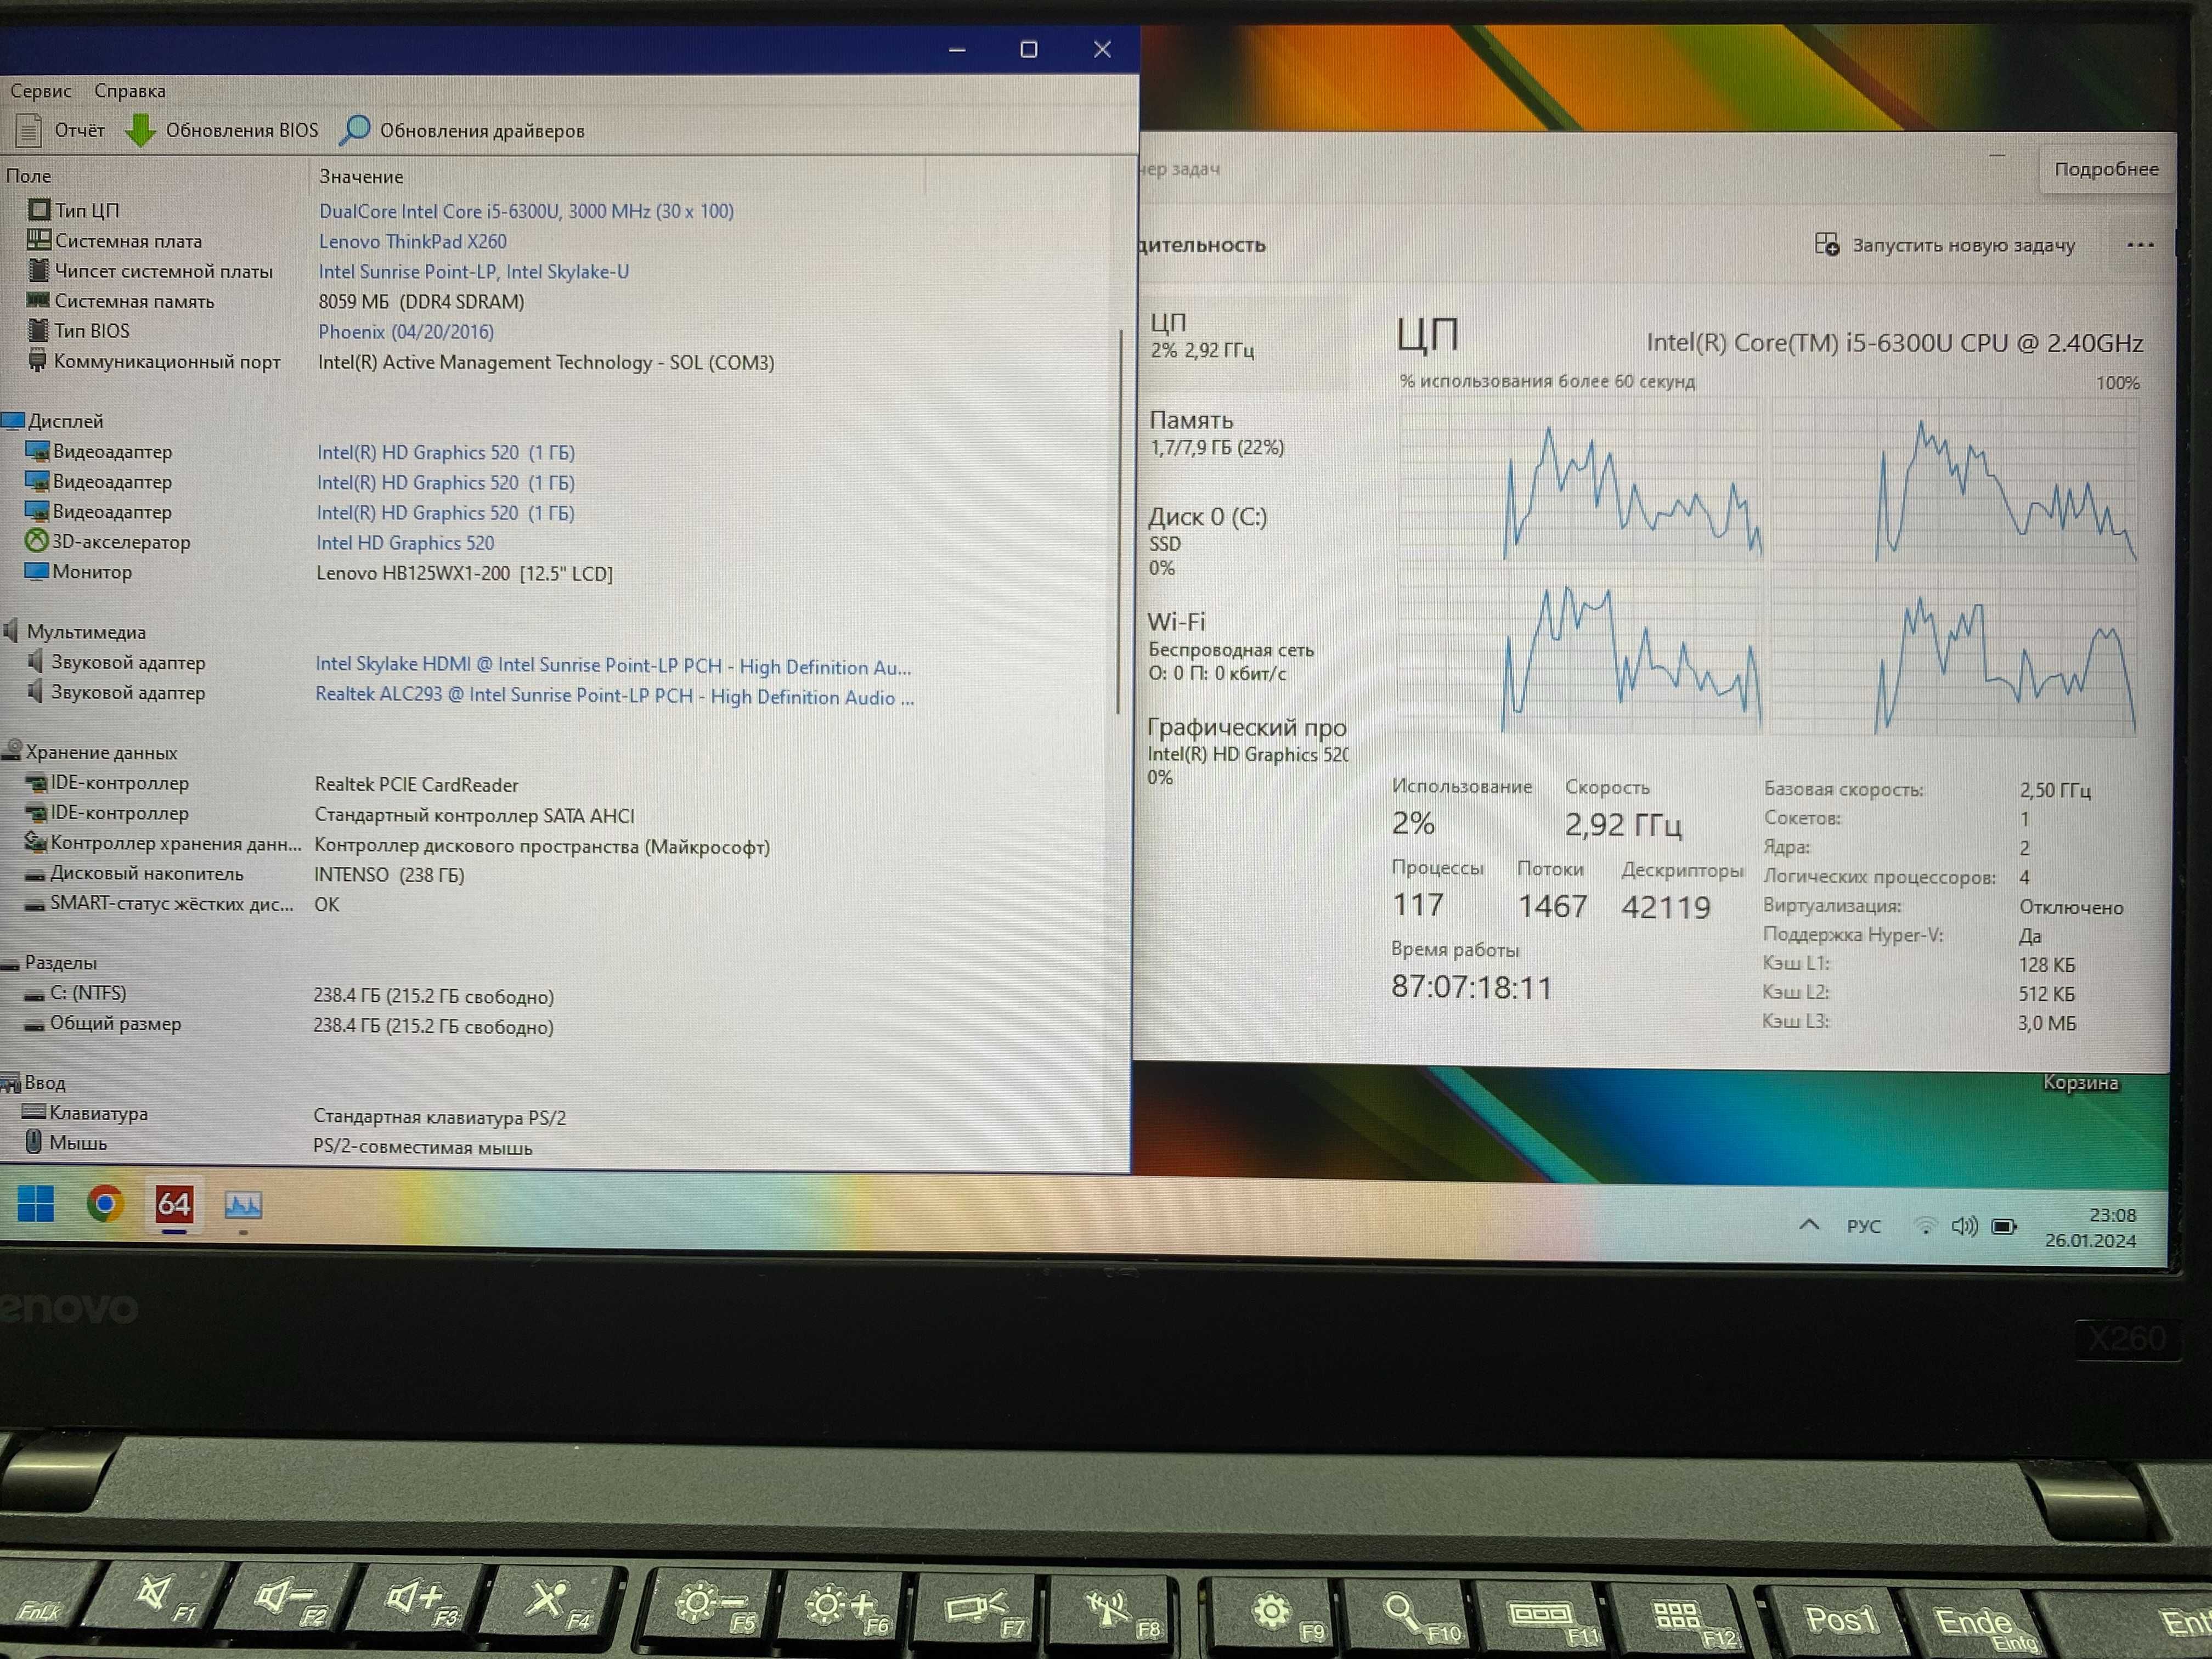Select the 8059 МБ (DDR4 SDRAM) value
This screenshot has width=2212, height=1659.
coord(421,301)
